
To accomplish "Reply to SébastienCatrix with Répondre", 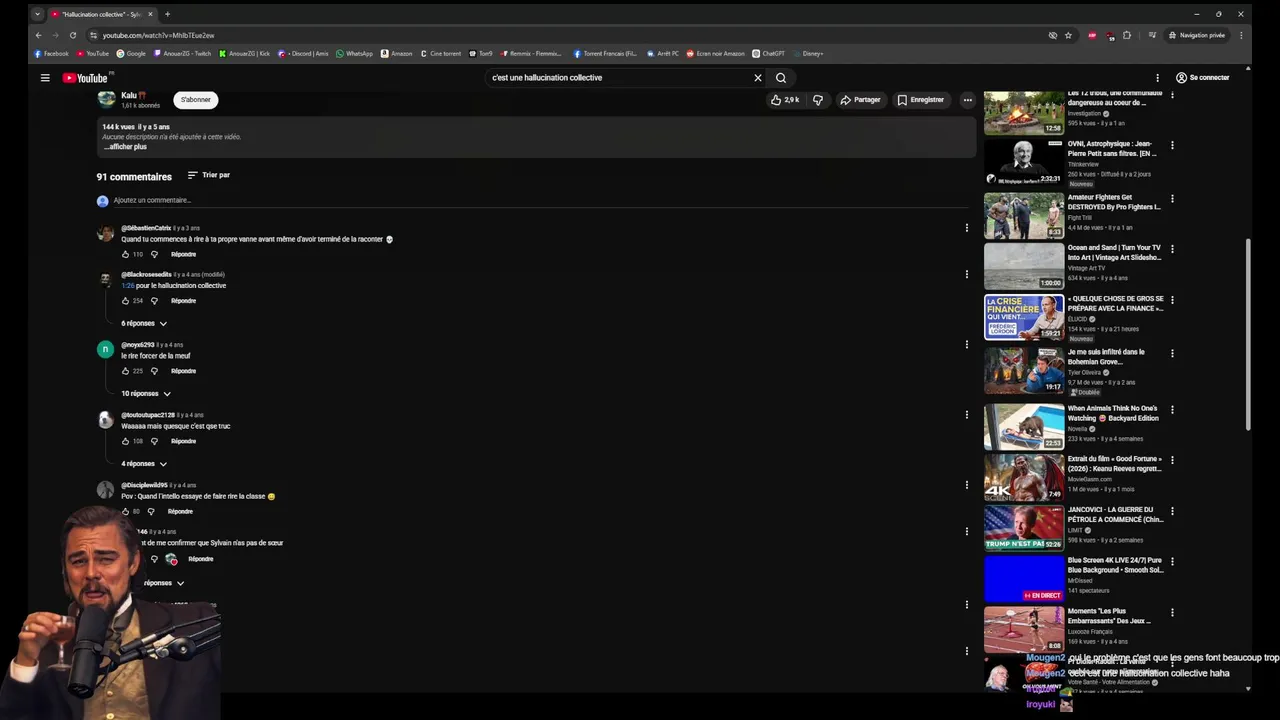I will 183,254.
